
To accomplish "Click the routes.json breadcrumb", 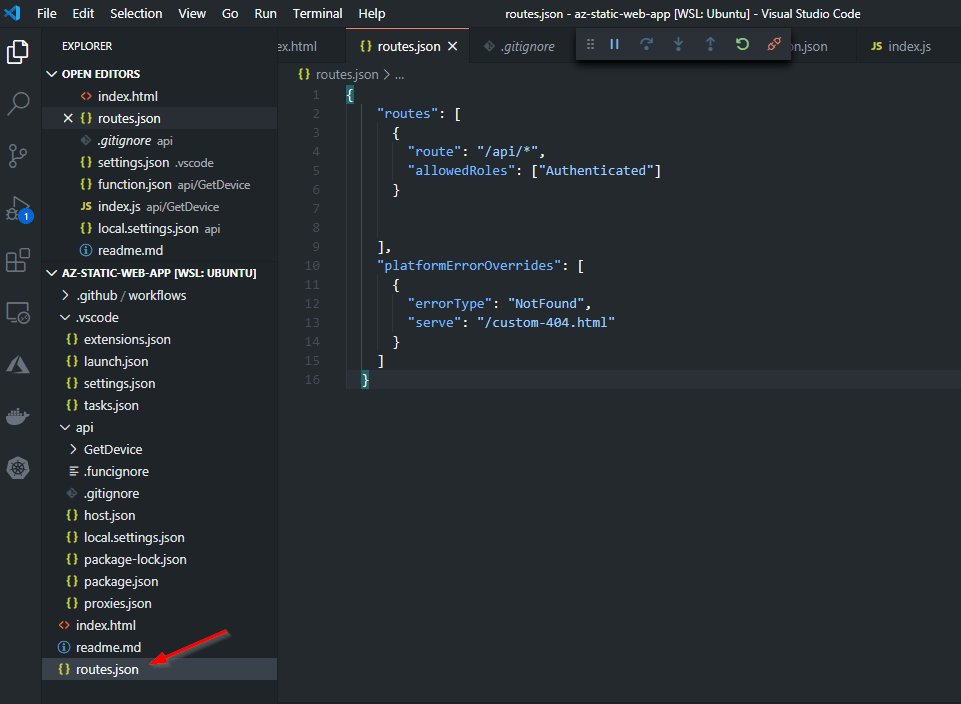I will pyautogui.click(x=346, y=75).
